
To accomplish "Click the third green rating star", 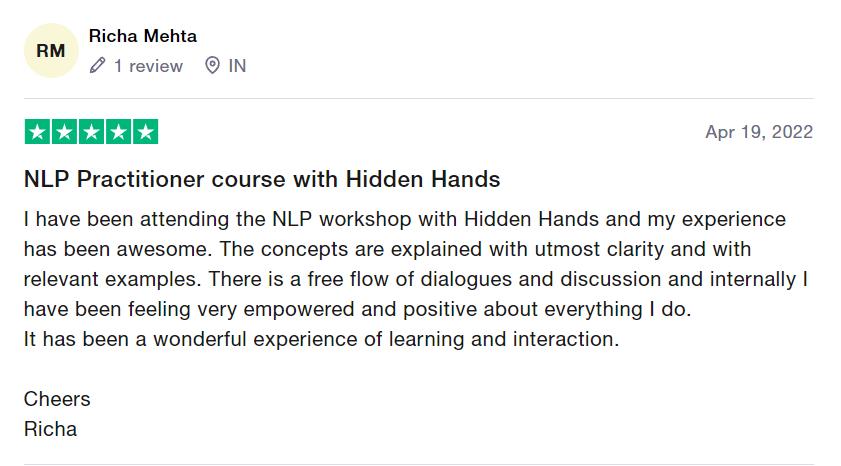I will [91, 132].
